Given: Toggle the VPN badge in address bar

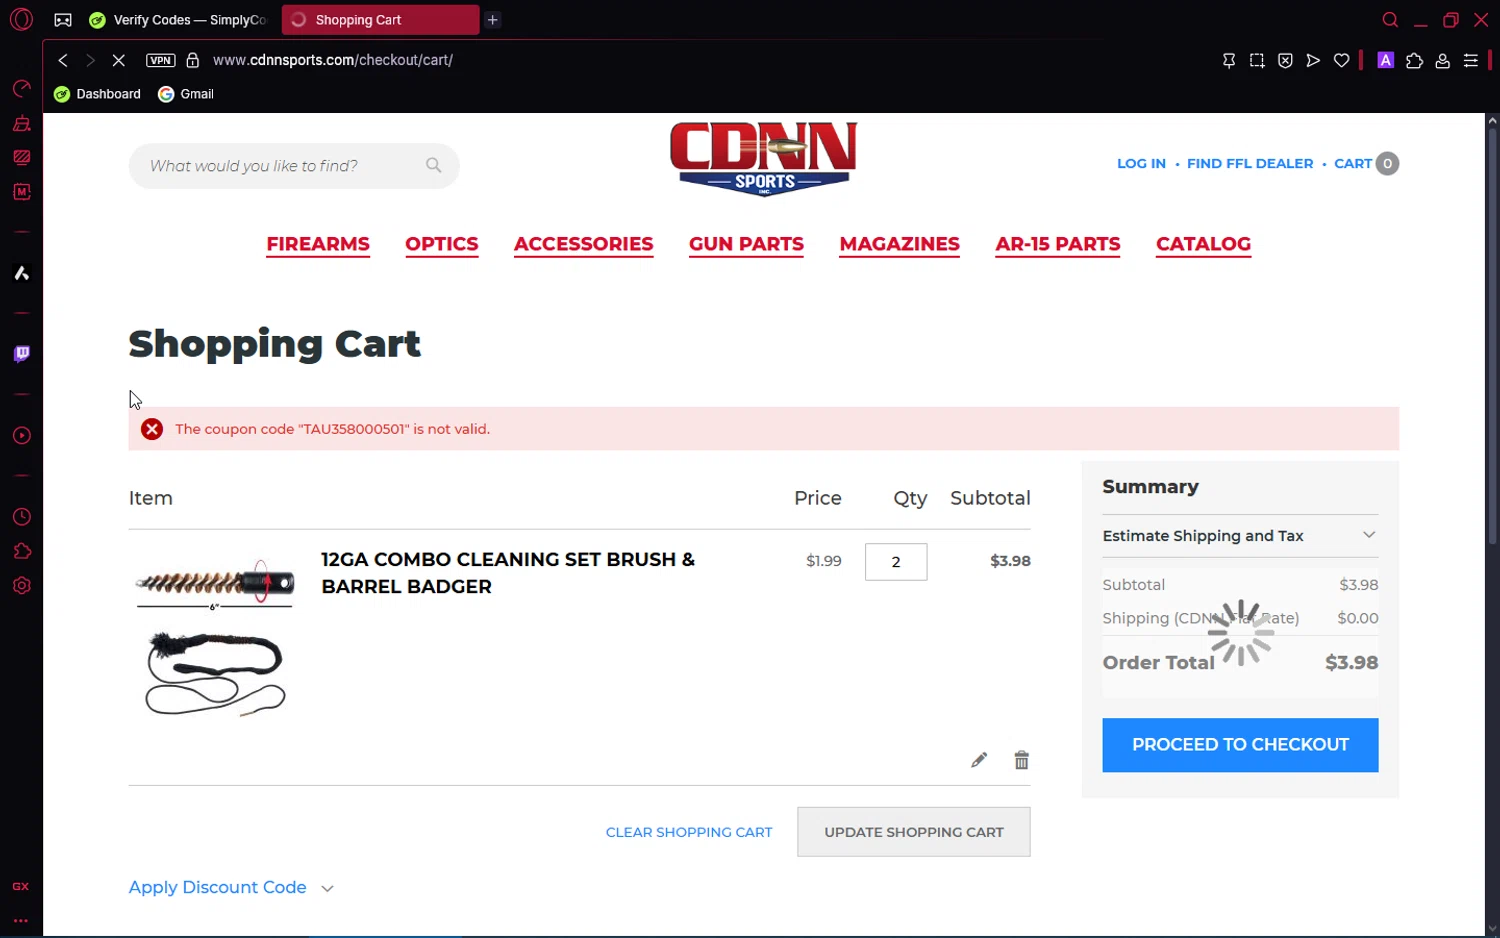Looking at the screenshot, I should pos(160,60).
